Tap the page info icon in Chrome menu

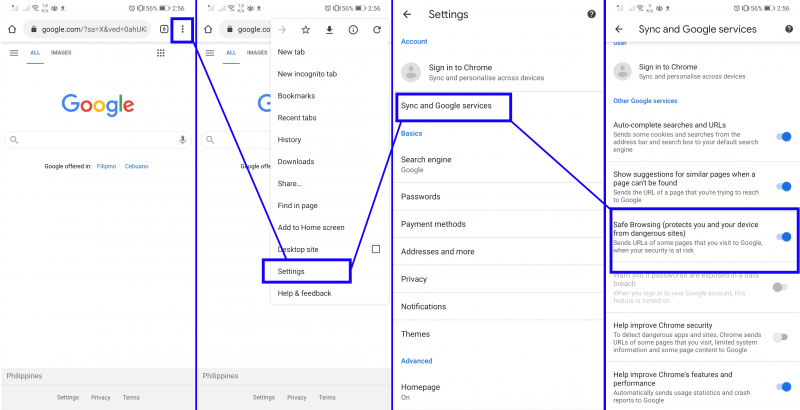point(353,30)
